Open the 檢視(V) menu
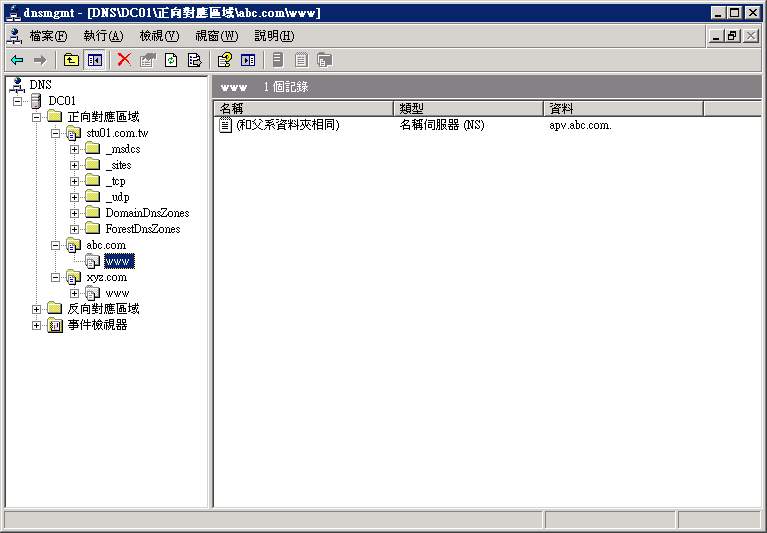The height and width of the screenshot is (533, 767). [159, 36]
